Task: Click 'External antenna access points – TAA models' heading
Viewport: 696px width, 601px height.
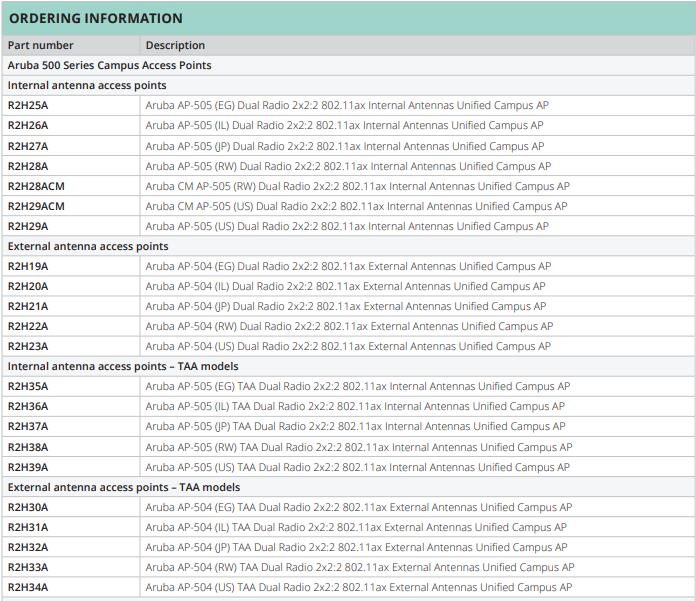Action: pos(124,487)
